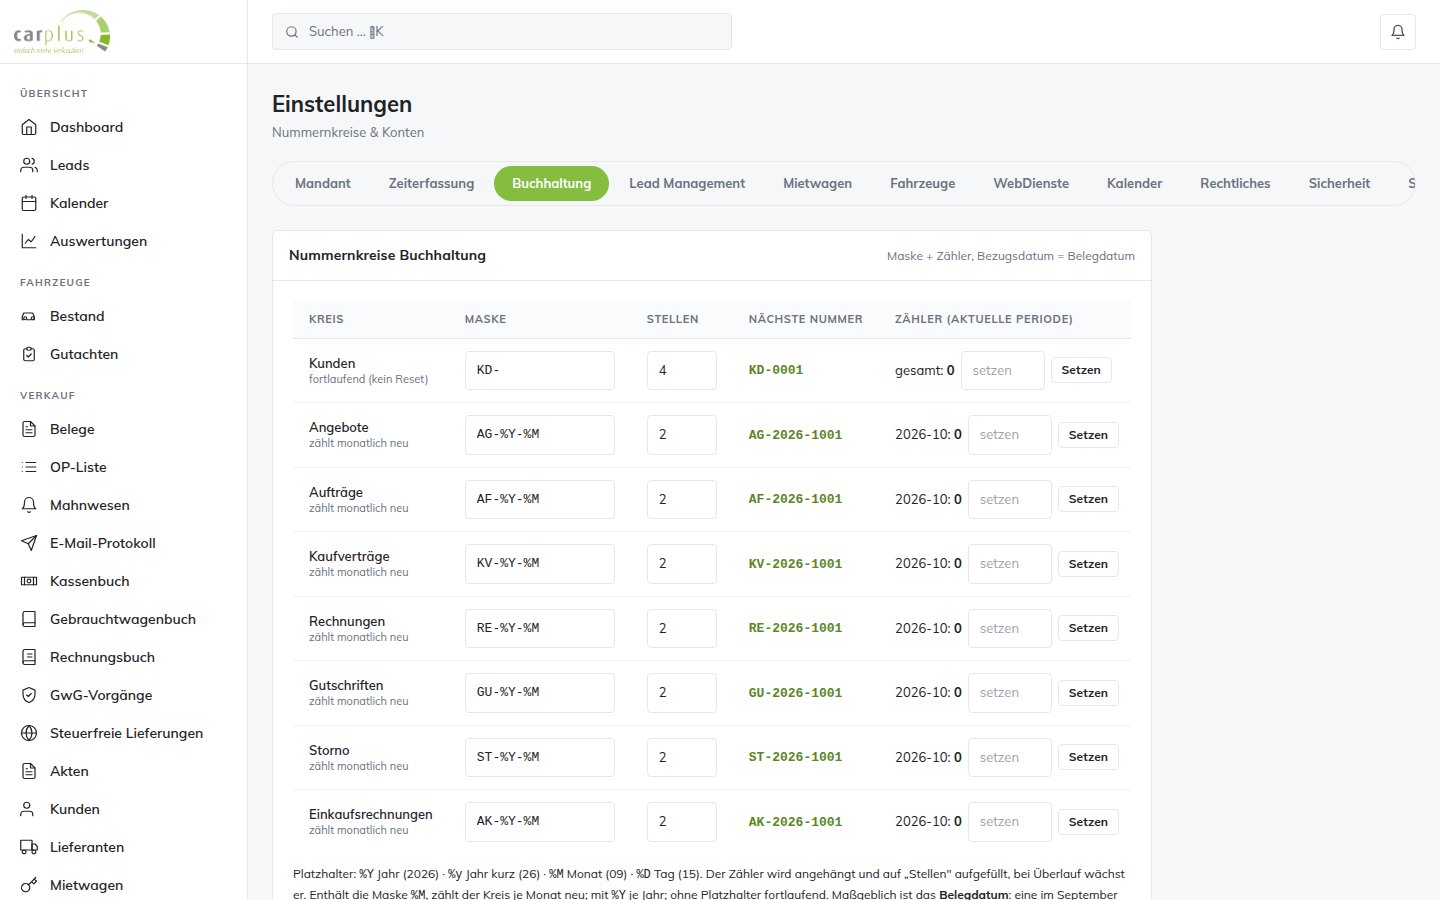Open the Zeiterfassung tab
The height and width of the screenshot is (900, 1440).
(x=431, y=183)
